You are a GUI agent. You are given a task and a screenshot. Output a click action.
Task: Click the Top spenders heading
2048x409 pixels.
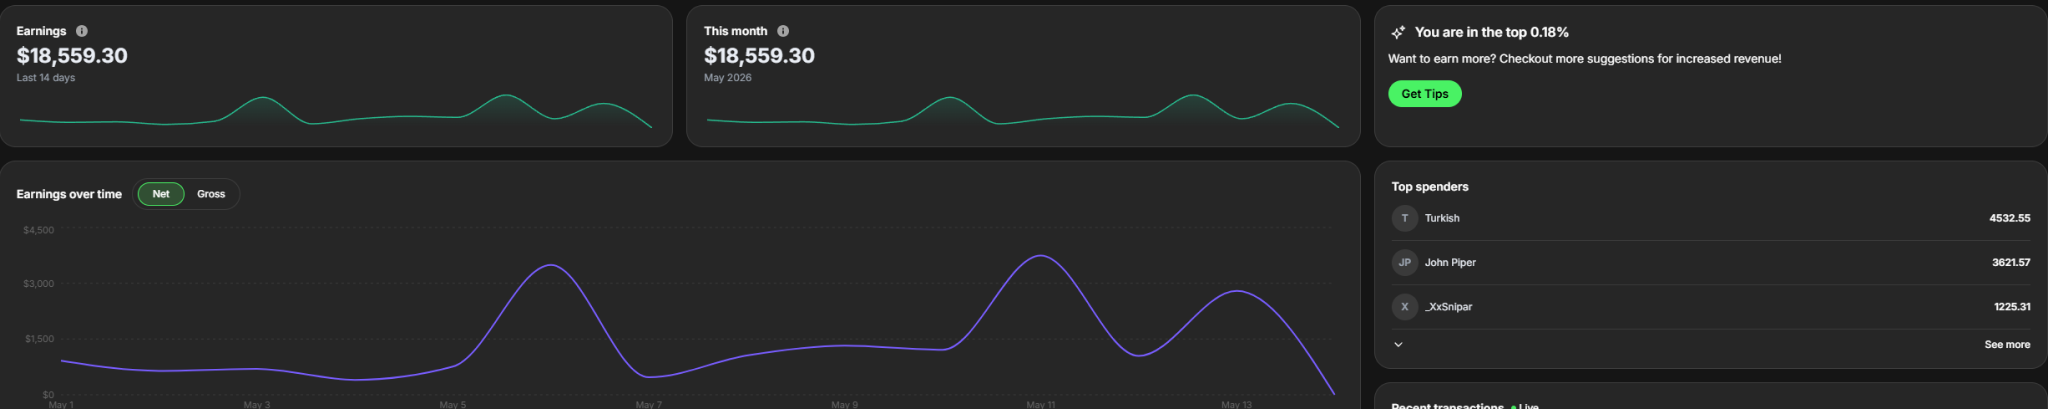click(1430, 187)
